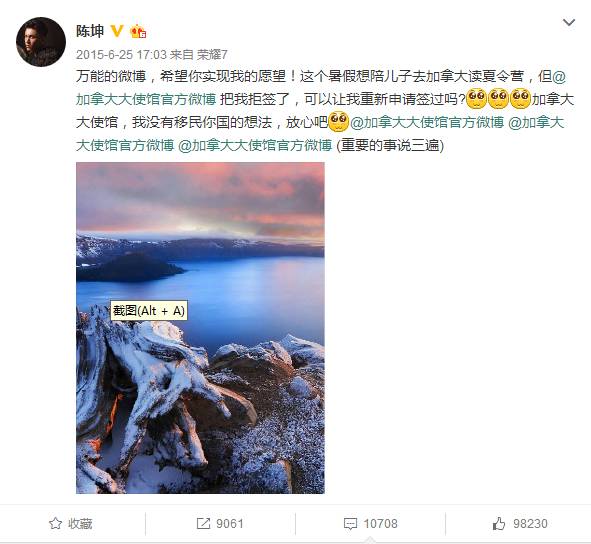Click the 荣耀7 device source link
This screenshot has height=544, width=591.
point(212,55)
